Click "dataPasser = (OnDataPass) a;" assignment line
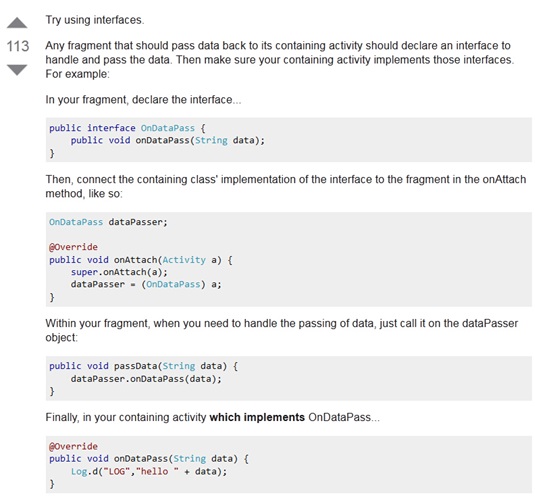This screenshot has width=535, height=496. point(146,285)
